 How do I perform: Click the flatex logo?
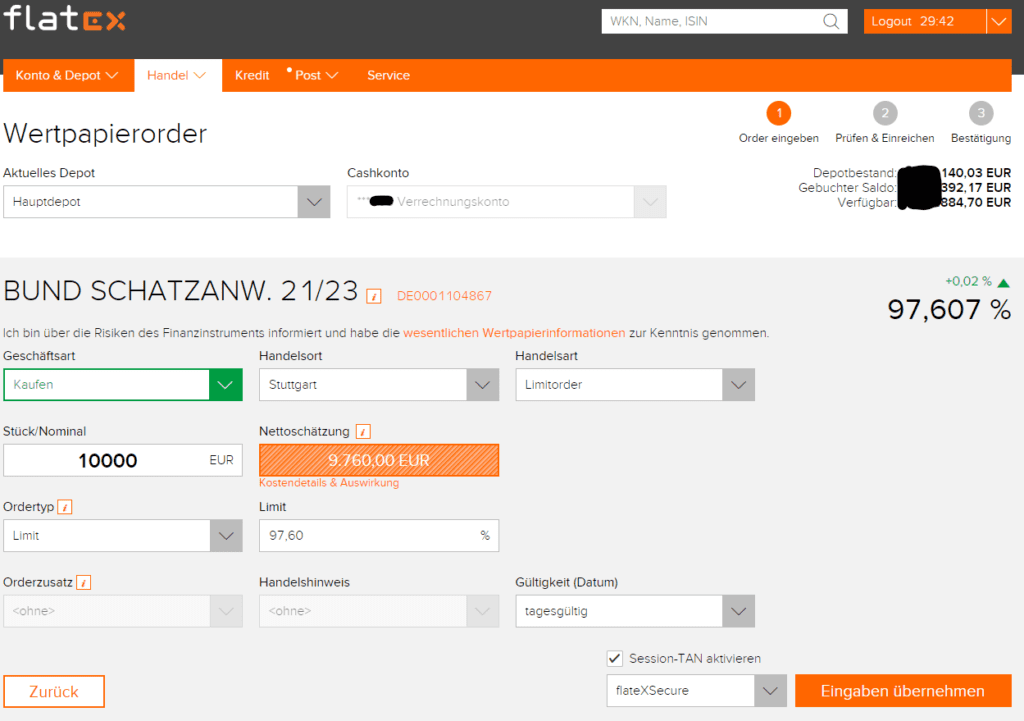tap(65, 19)
